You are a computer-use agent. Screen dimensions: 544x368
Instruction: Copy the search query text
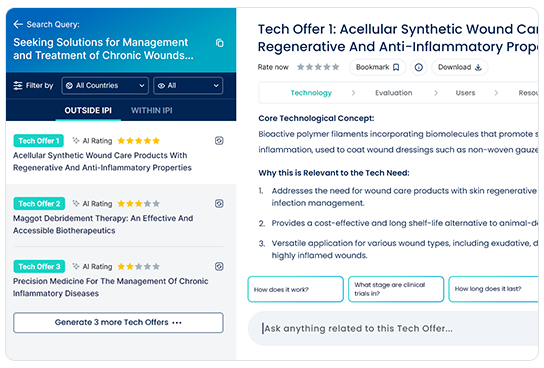click(219, 43)
